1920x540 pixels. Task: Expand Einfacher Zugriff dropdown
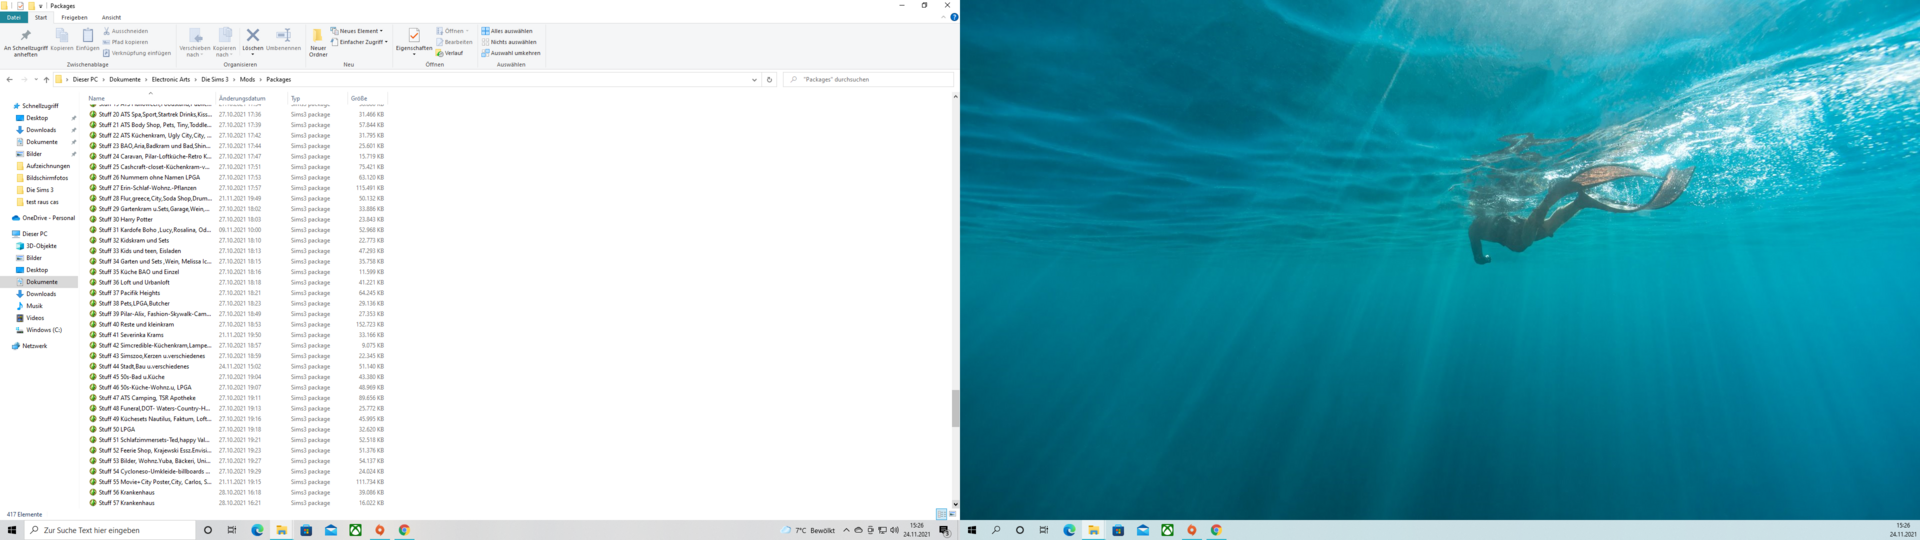pyautogui.click(x=359, y=42)
